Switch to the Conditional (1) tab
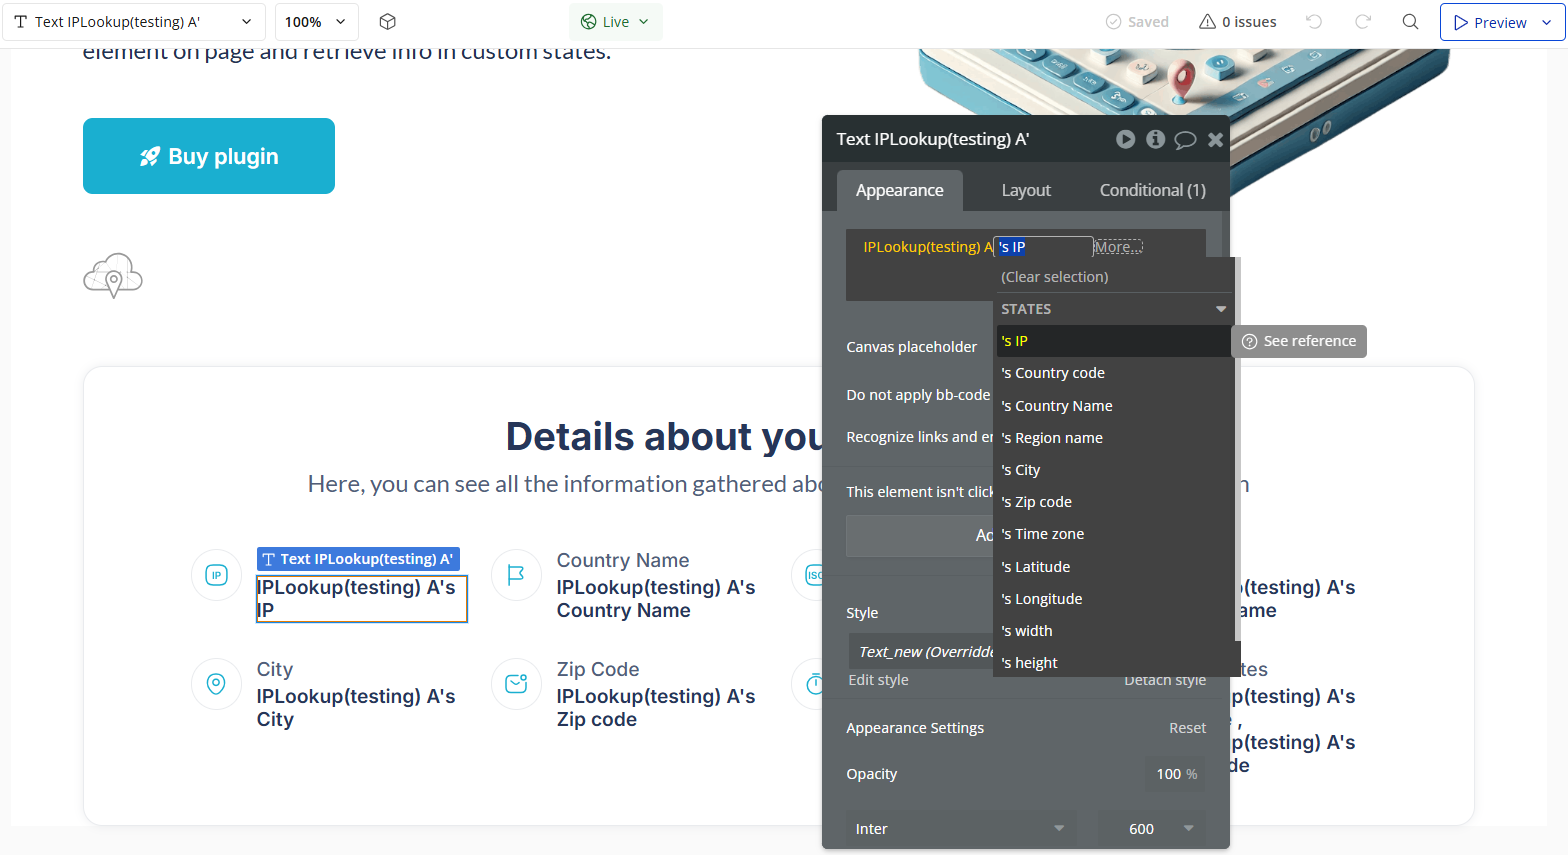 (1152, 190)
